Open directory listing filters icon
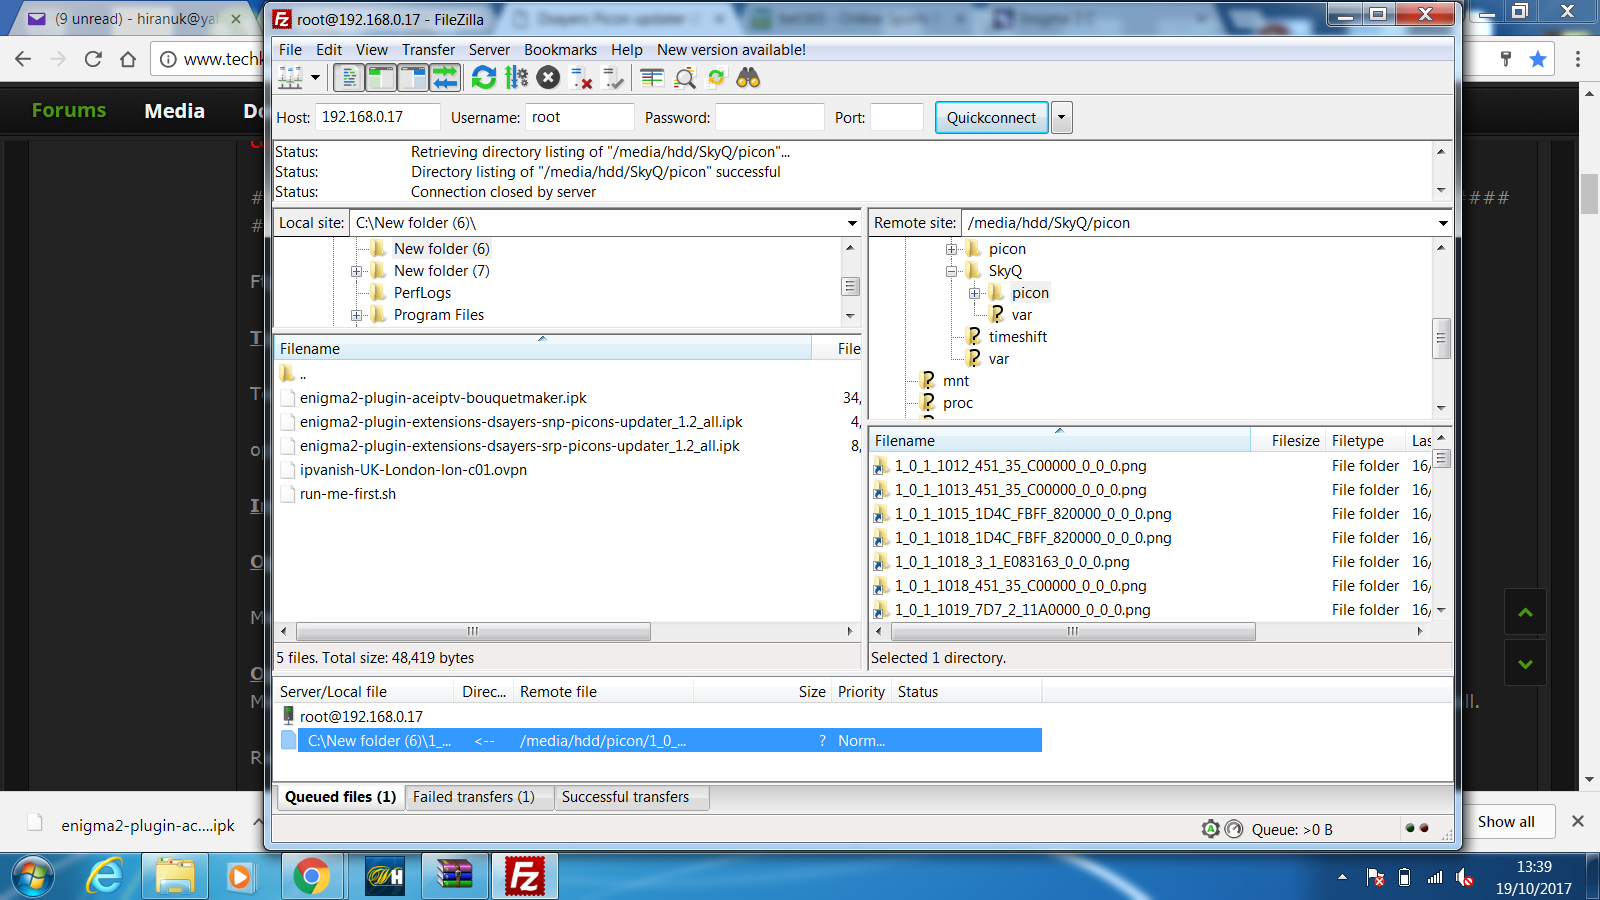The image size is (1600, 900). (652, 77)
